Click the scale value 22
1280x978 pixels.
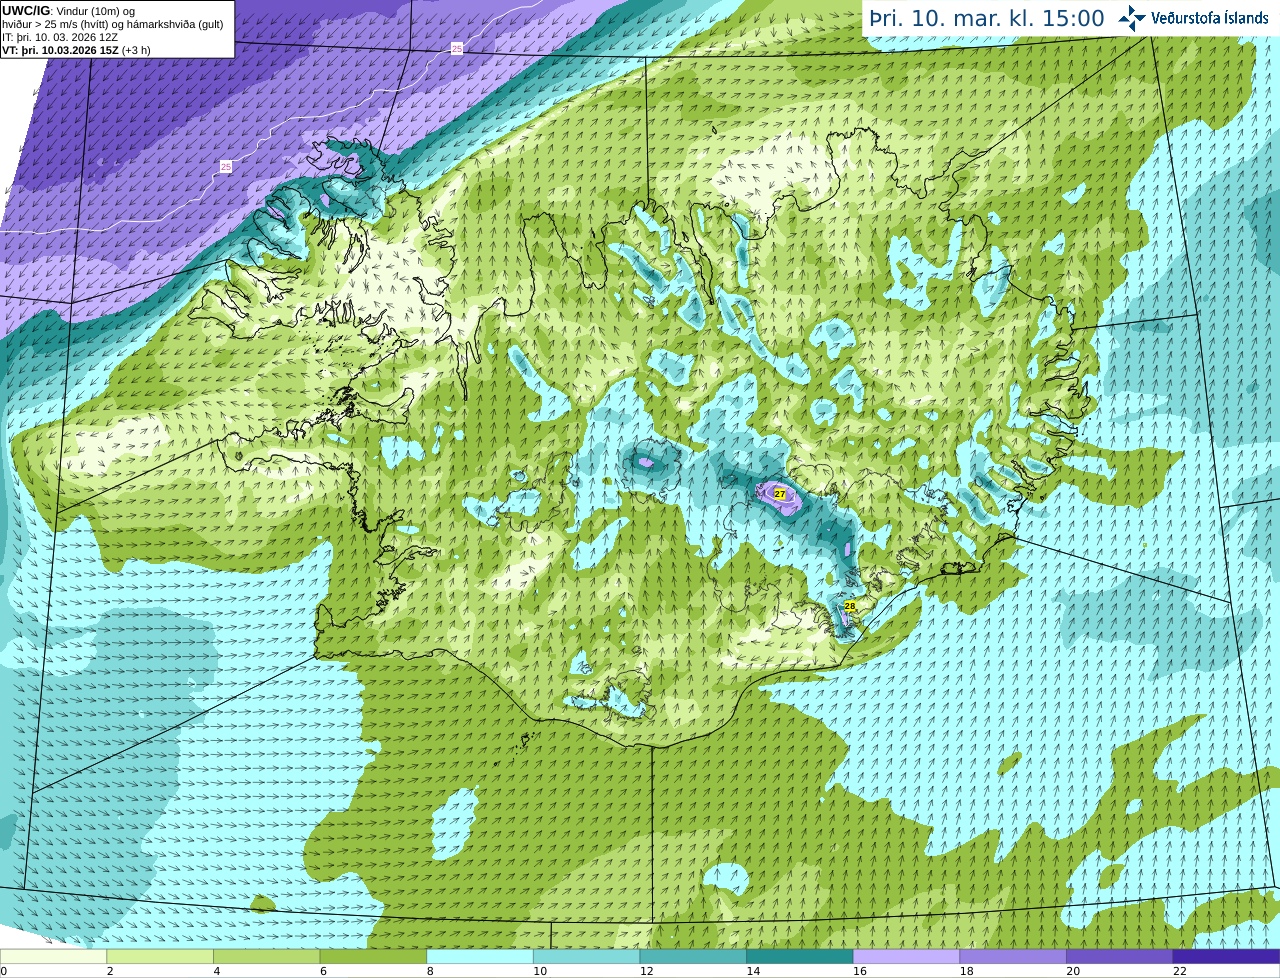(1180, 971)
